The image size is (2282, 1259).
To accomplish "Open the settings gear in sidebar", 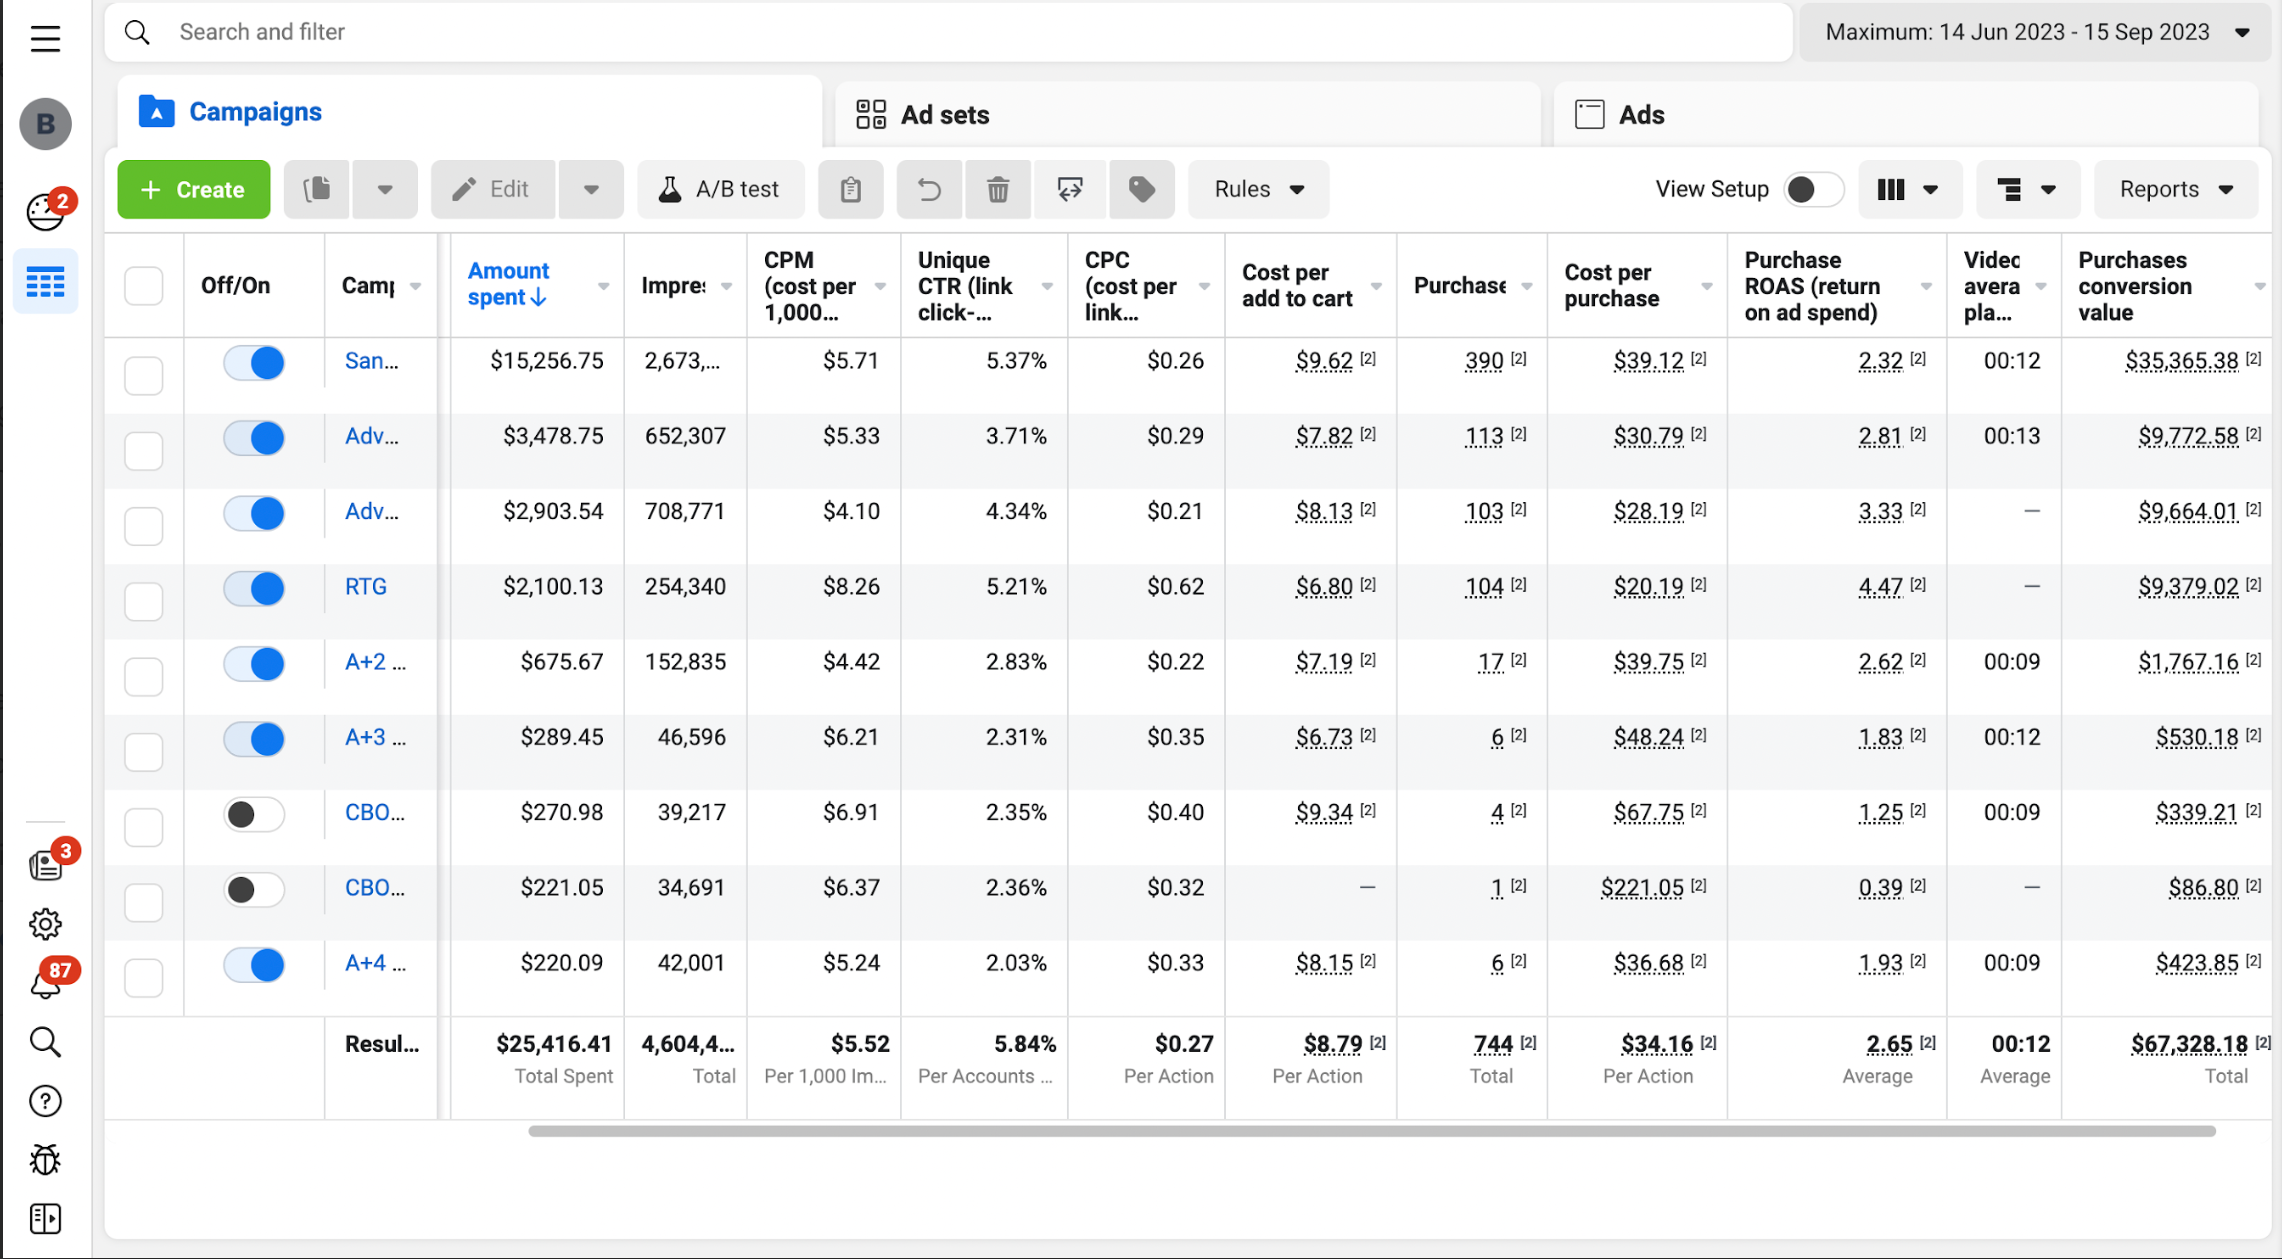I will 45,924.
